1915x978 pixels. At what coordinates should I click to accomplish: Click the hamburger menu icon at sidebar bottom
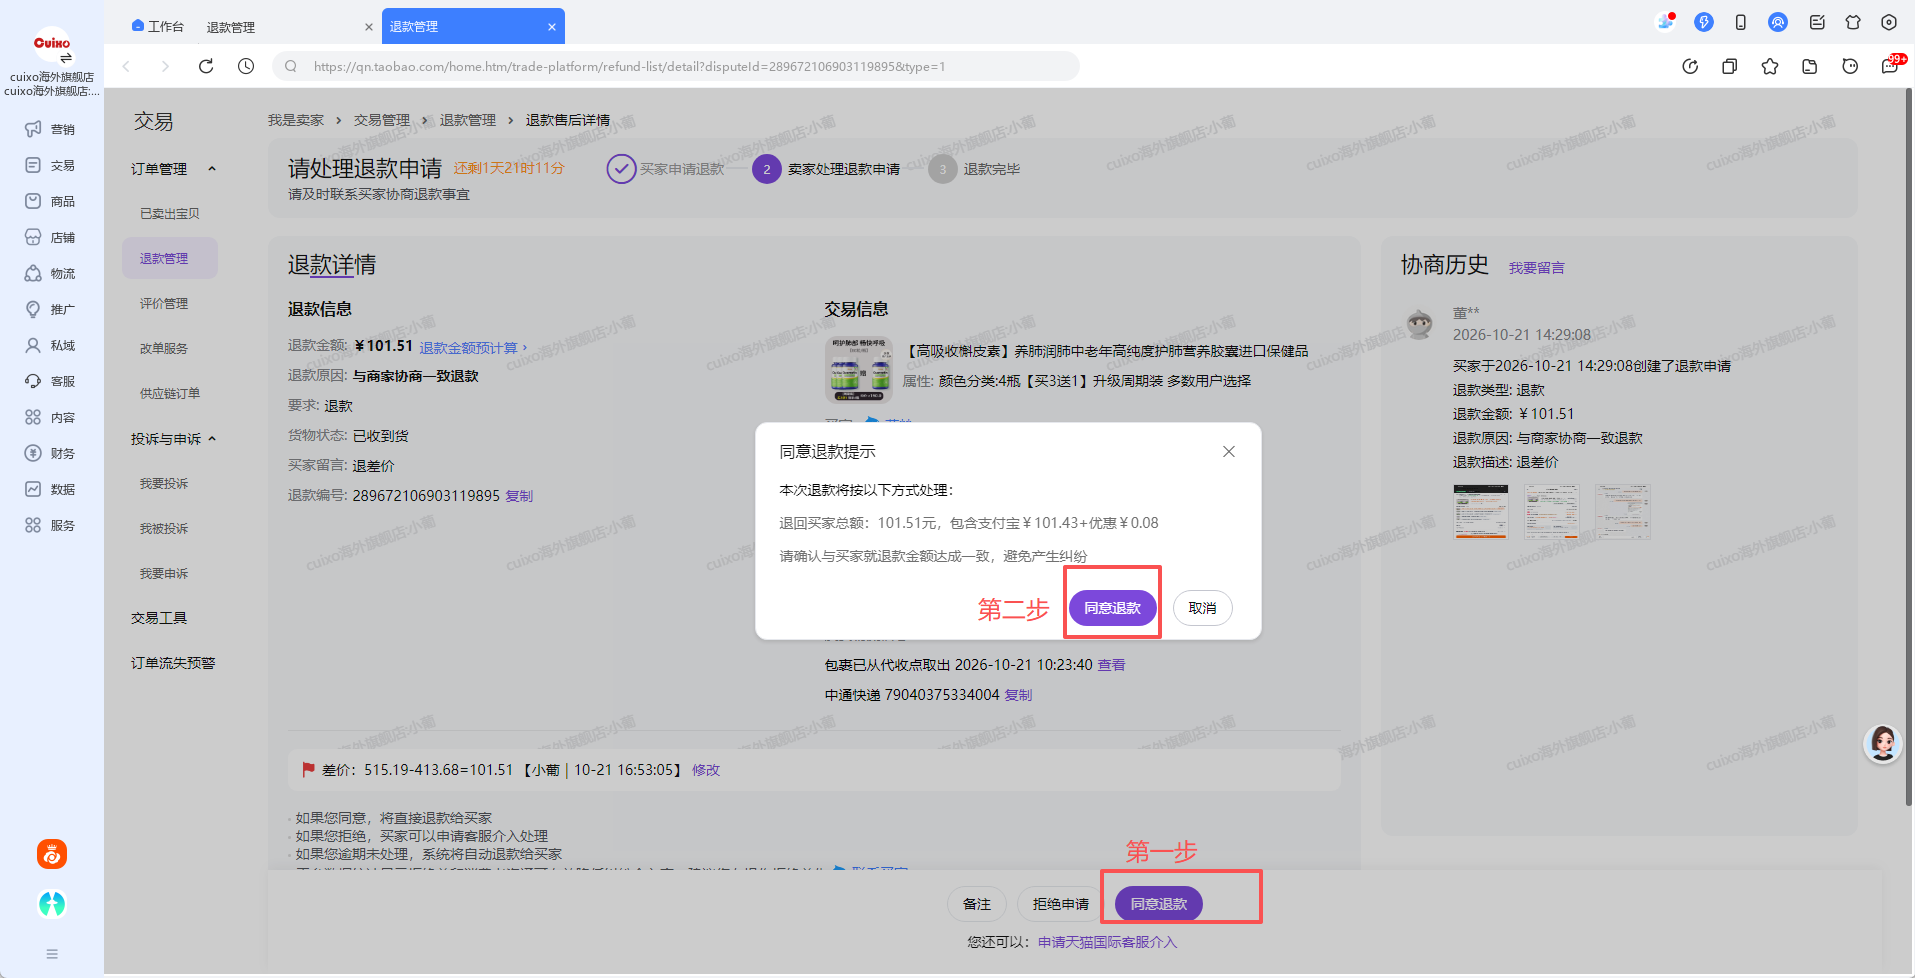52,954
